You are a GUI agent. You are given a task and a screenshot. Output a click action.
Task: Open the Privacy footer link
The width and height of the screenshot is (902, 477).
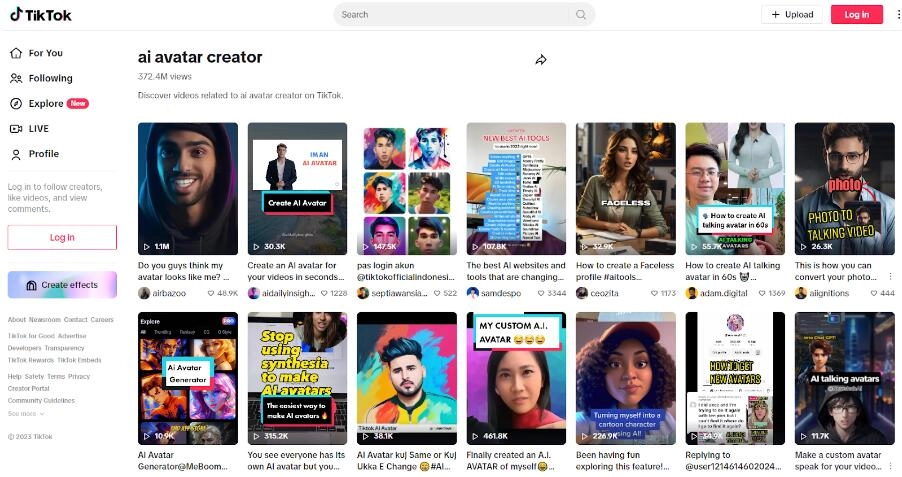79,376
